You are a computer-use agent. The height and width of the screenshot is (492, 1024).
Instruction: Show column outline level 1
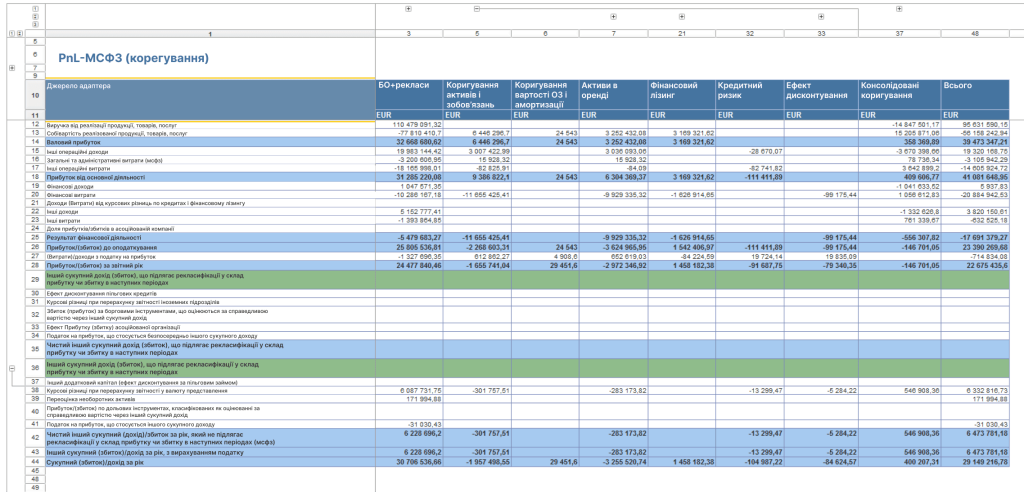coord(35,9)
